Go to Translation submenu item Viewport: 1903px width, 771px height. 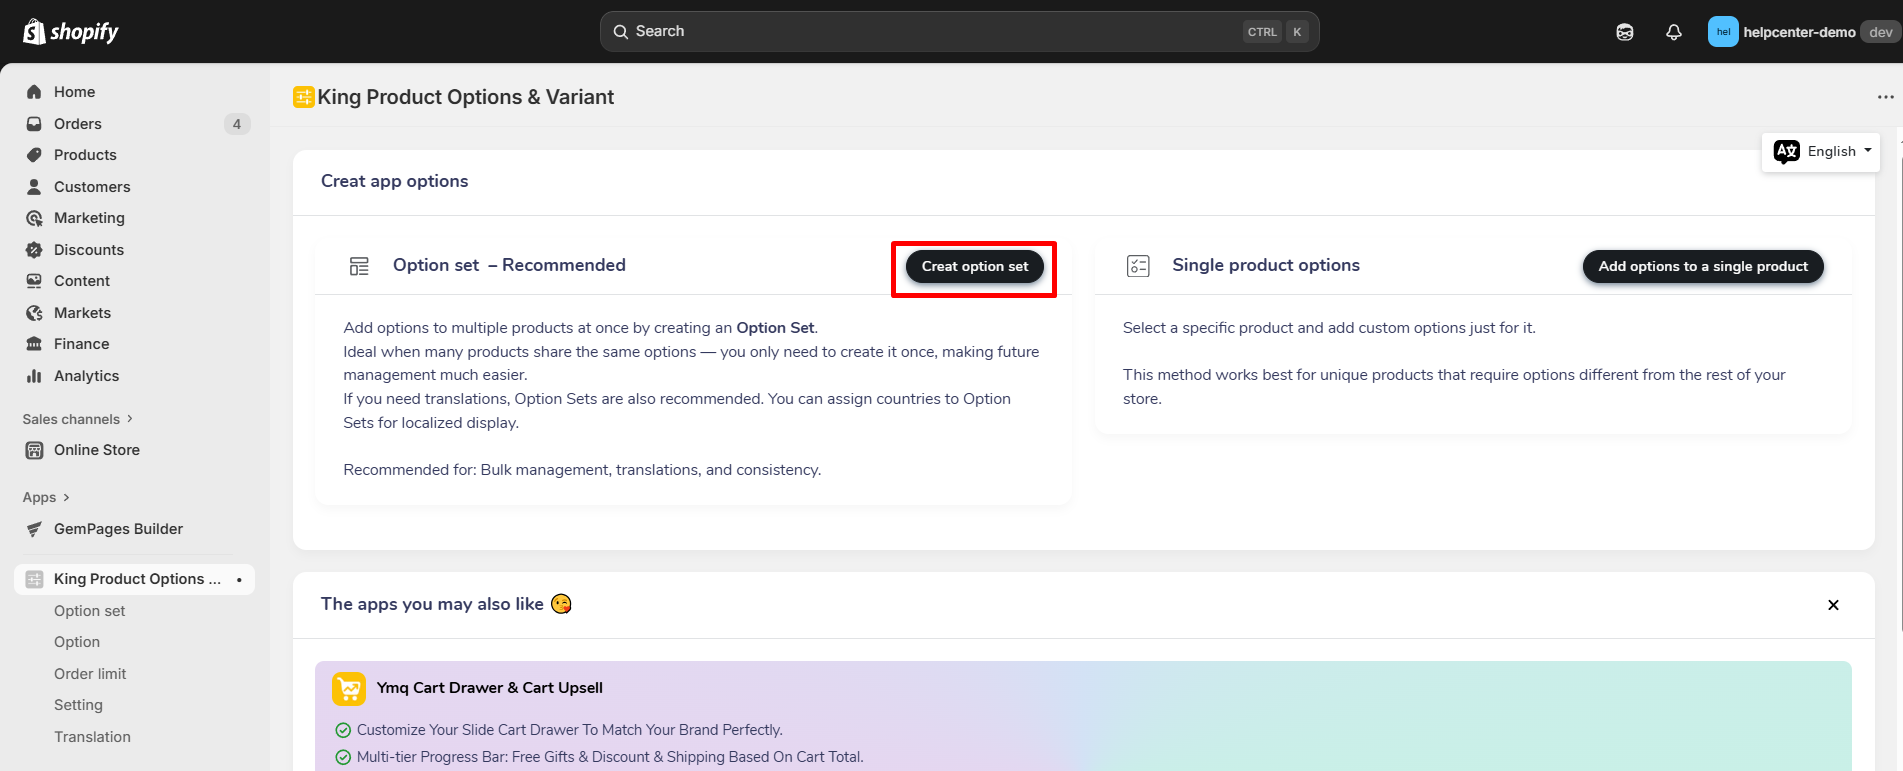[92, 737]
